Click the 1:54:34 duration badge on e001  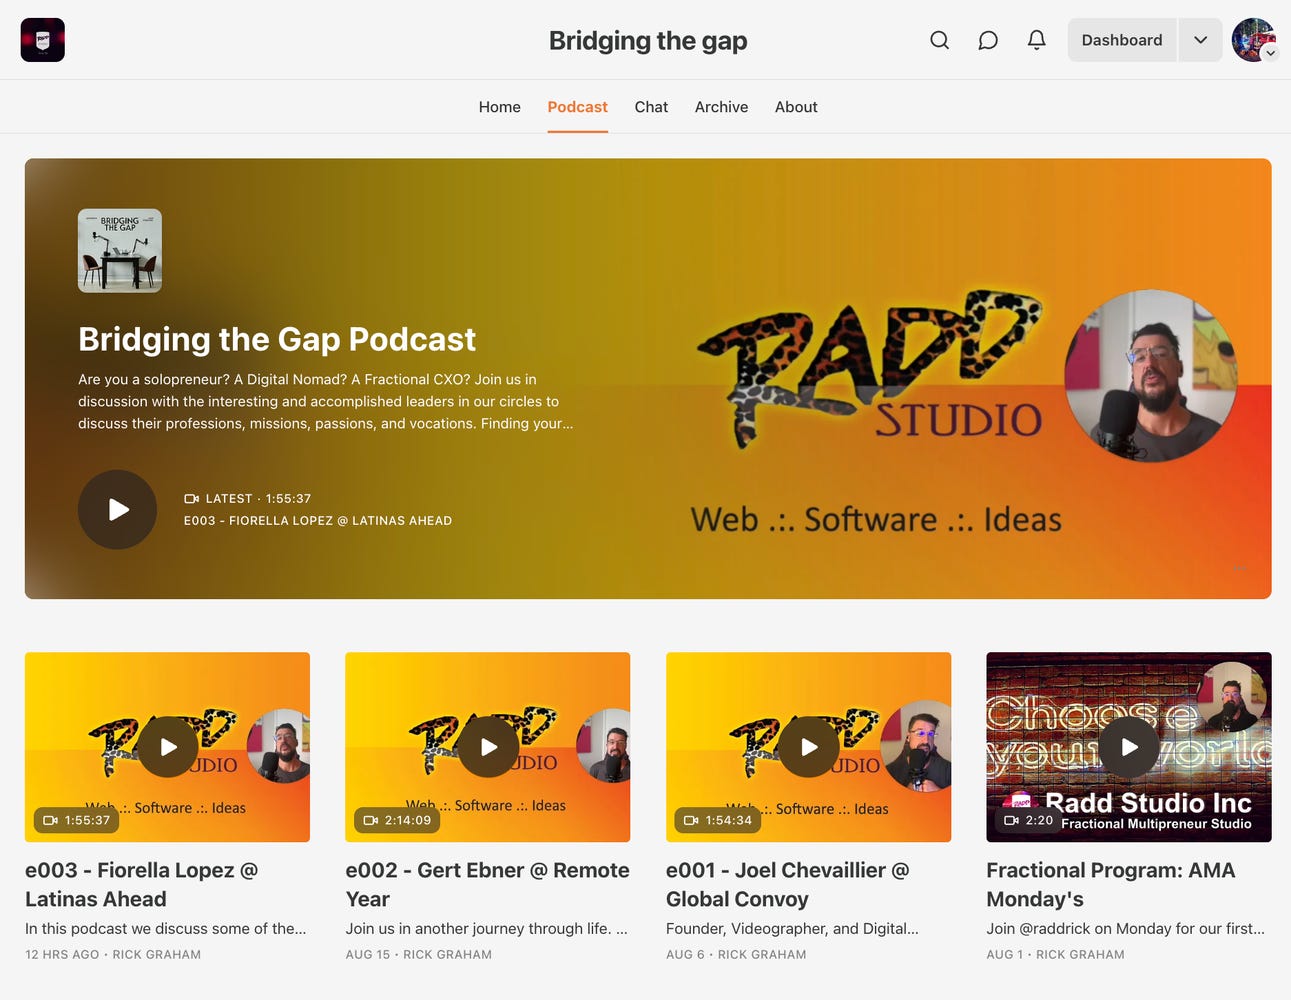click(x=718, y=820)
